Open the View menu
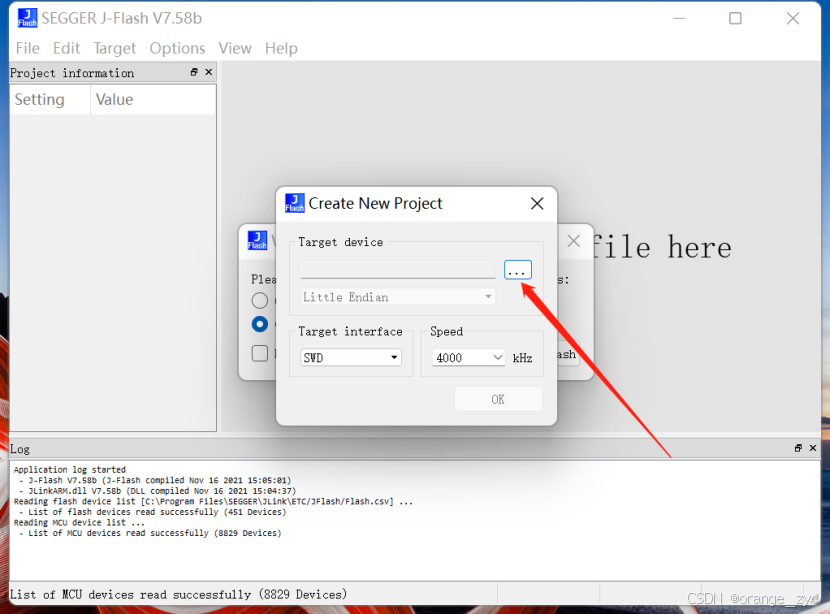The image size is (830, 614). [235, 48]
